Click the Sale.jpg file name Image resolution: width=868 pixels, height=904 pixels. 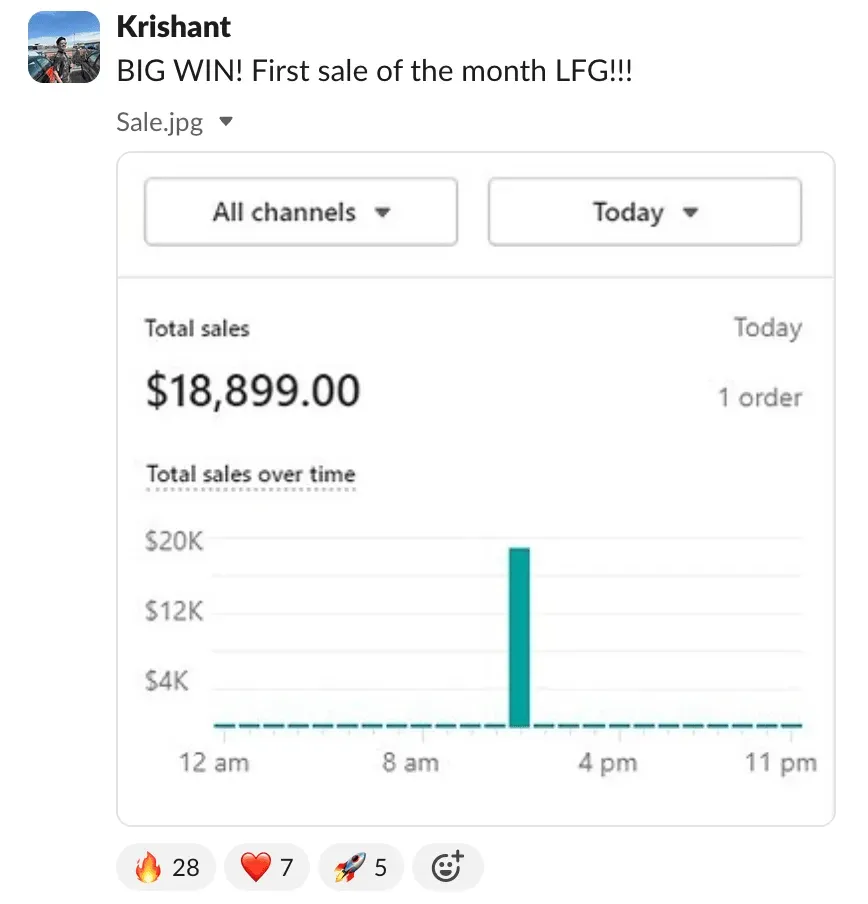pos(160,122)
